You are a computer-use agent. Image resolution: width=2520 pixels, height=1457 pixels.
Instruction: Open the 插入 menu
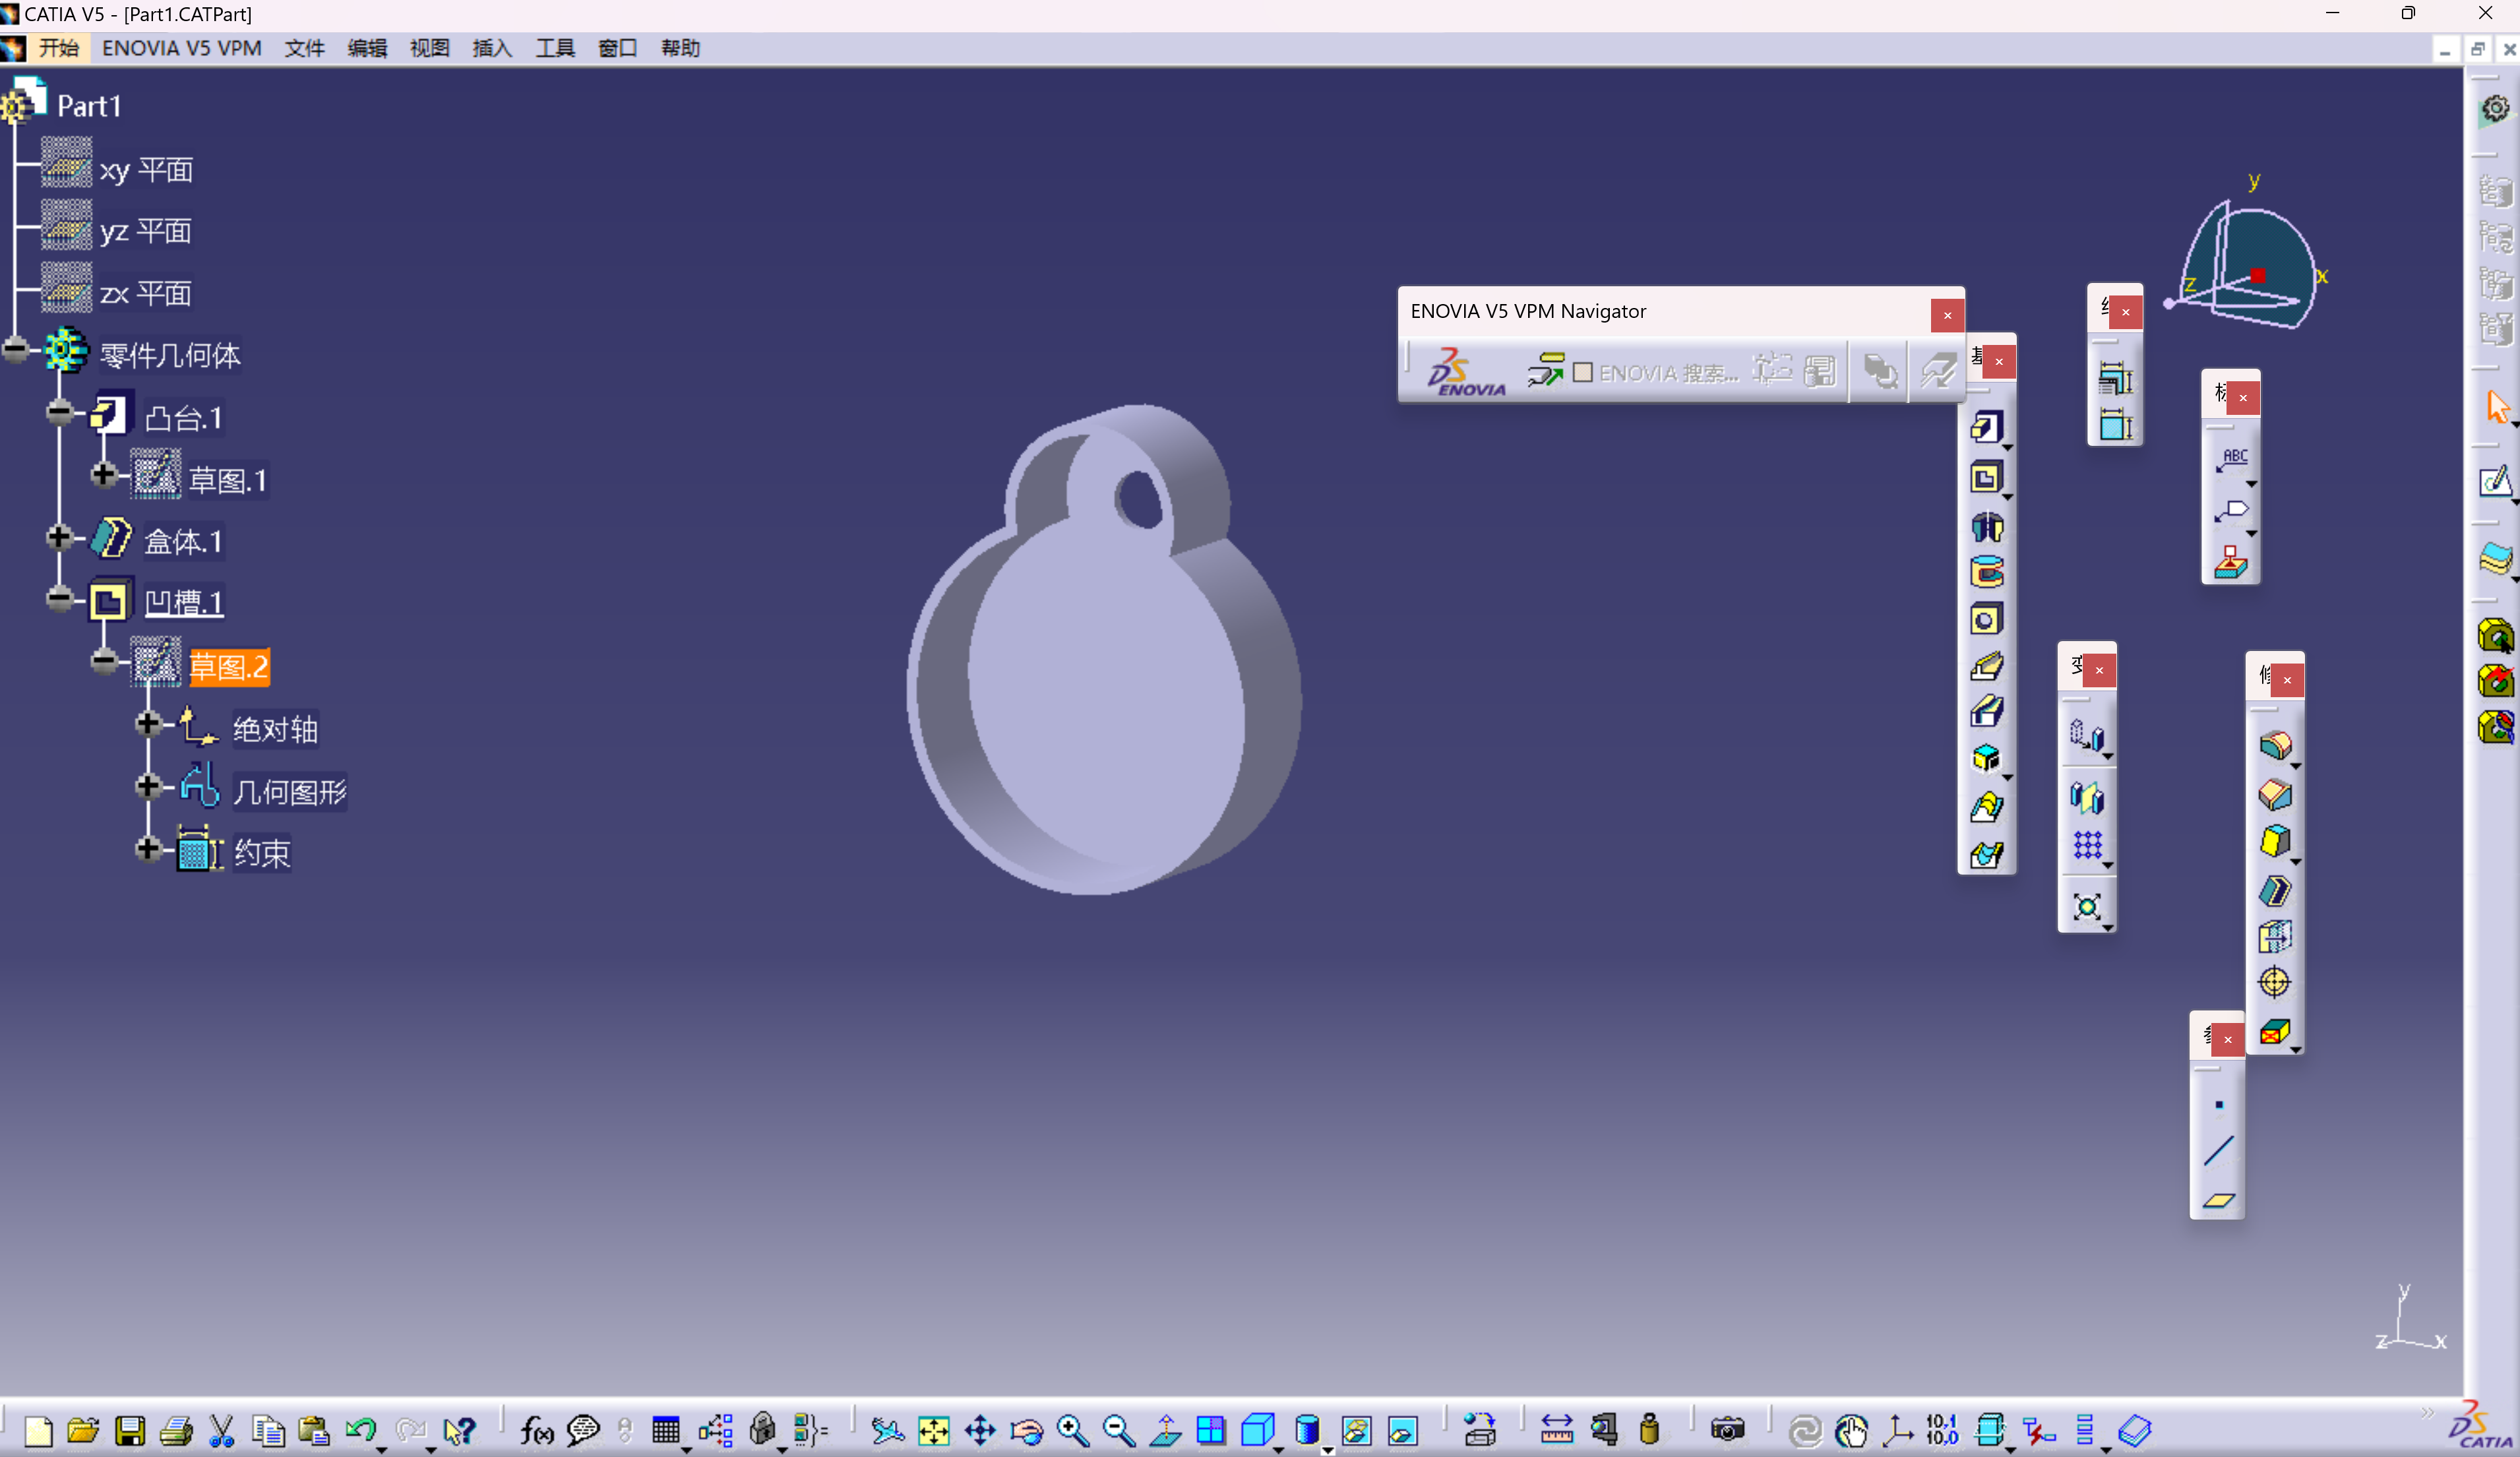point(491,48)
